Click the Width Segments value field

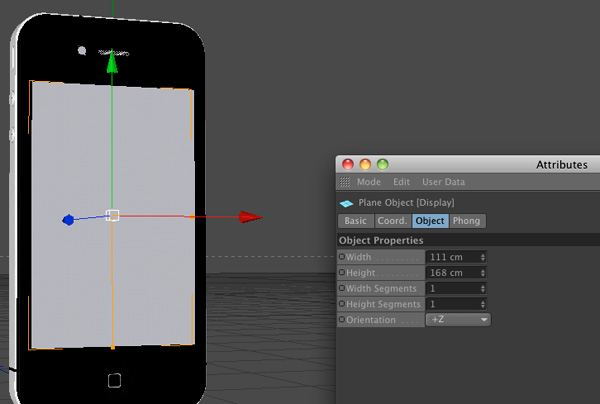point(456,288)
